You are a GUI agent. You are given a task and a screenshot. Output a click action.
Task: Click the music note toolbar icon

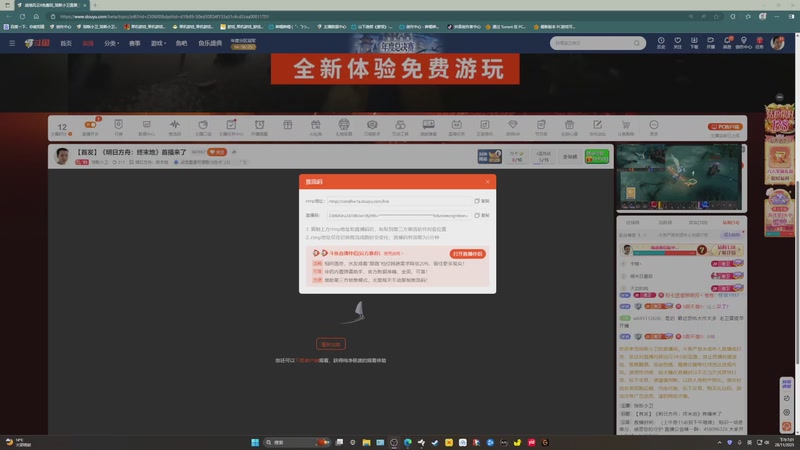coord(485,124)
